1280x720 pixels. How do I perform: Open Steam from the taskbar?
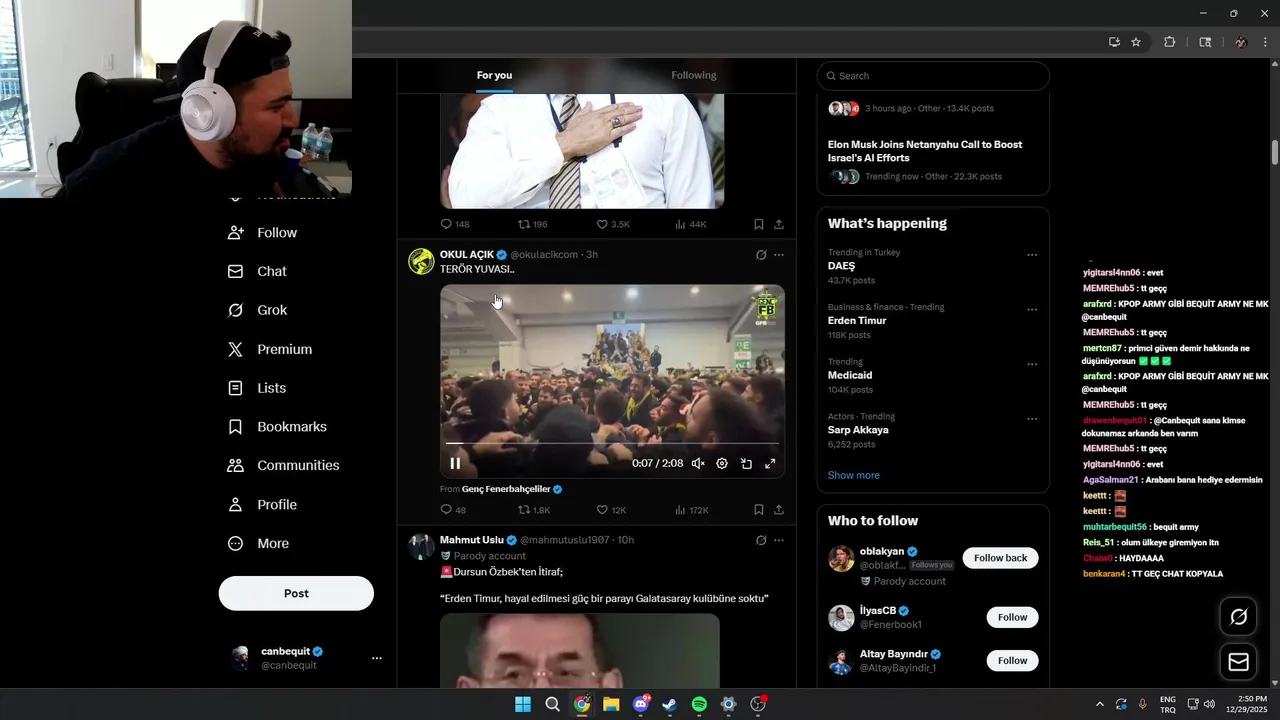(x=670, y=704)
